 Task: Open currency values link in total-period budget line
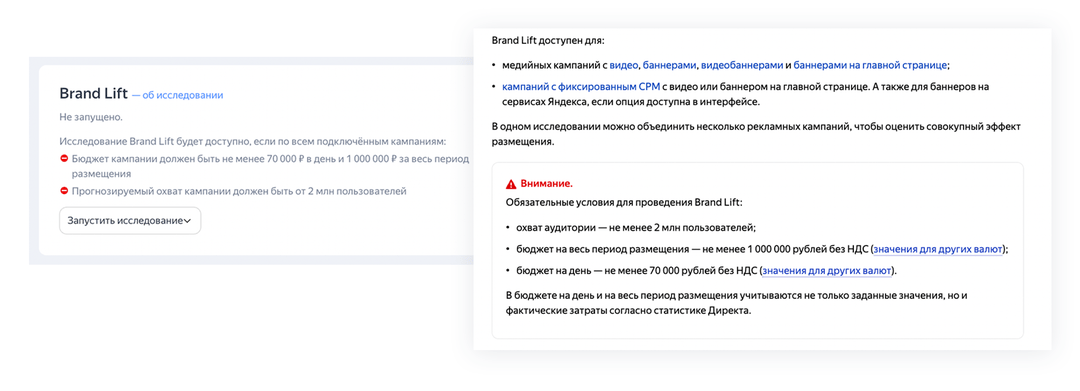(x=937, y=249)
